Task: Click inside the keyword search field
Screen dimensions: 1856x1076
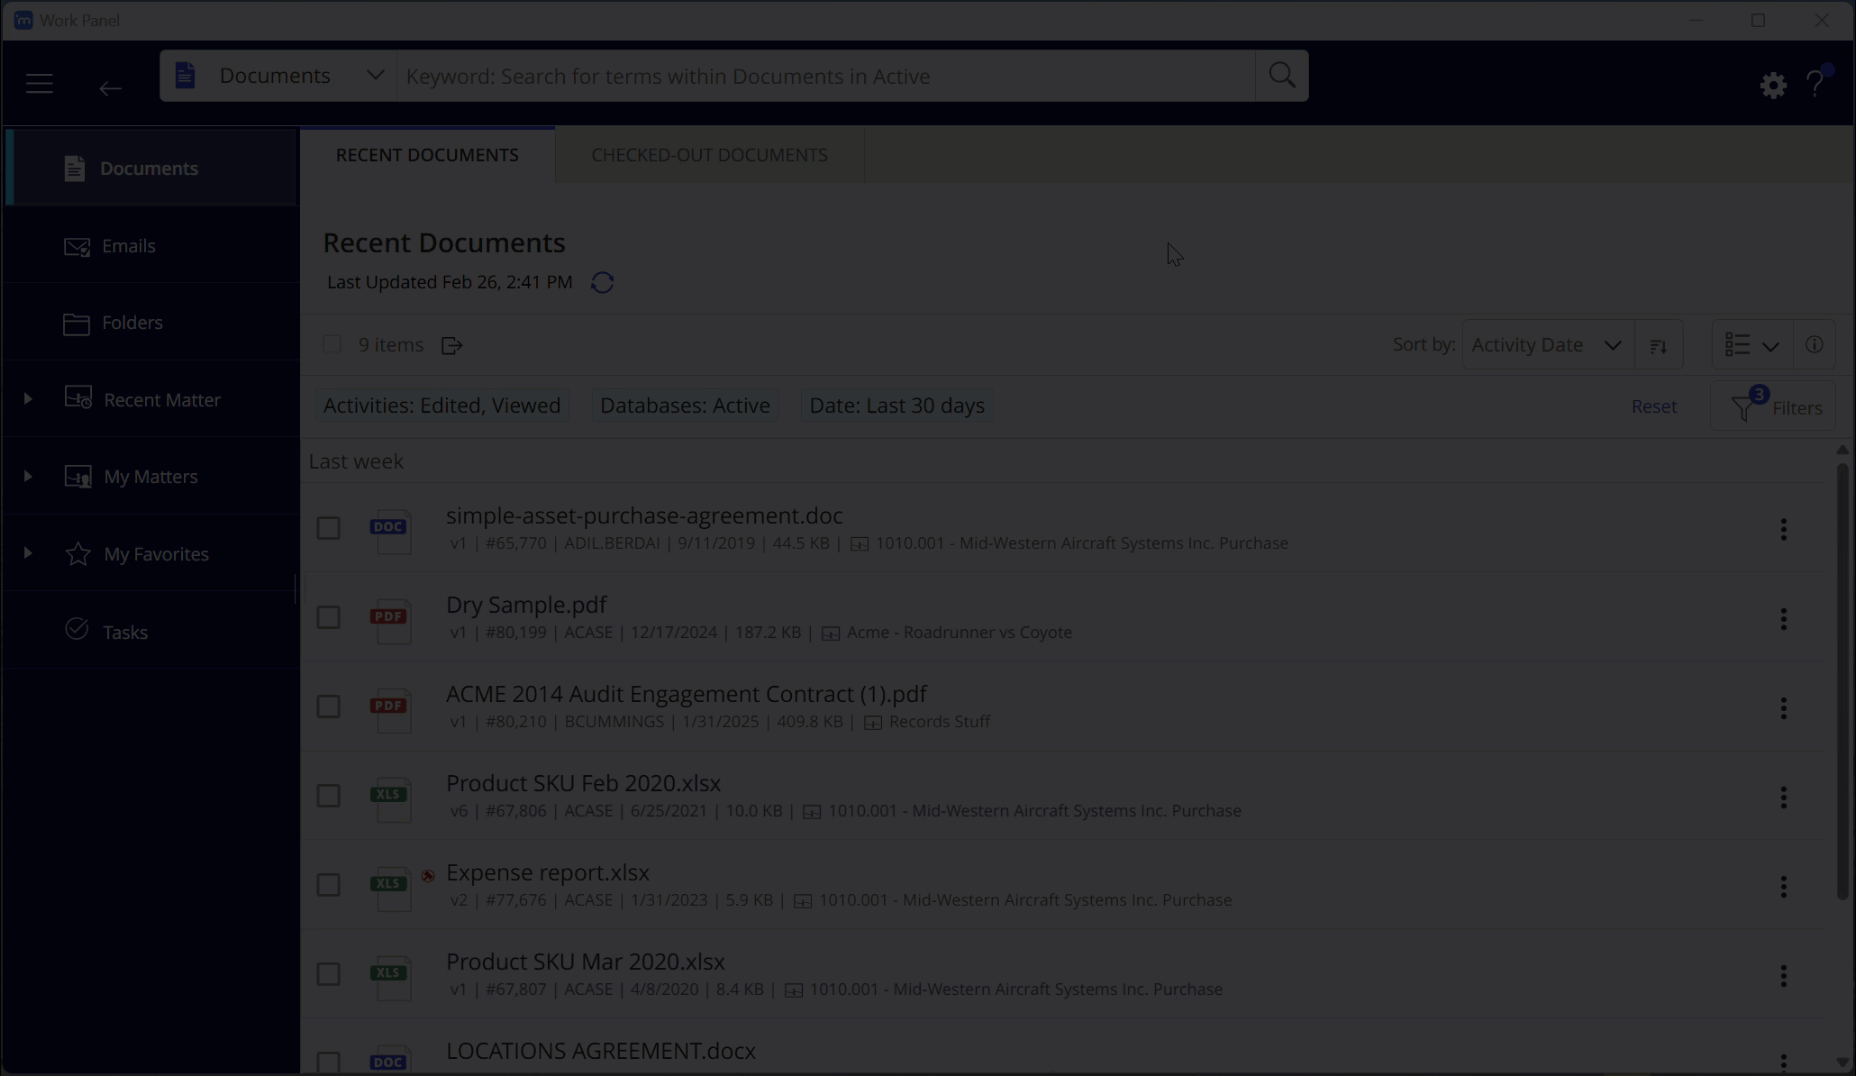Action: pyautogui.click(x=820, y=75)
